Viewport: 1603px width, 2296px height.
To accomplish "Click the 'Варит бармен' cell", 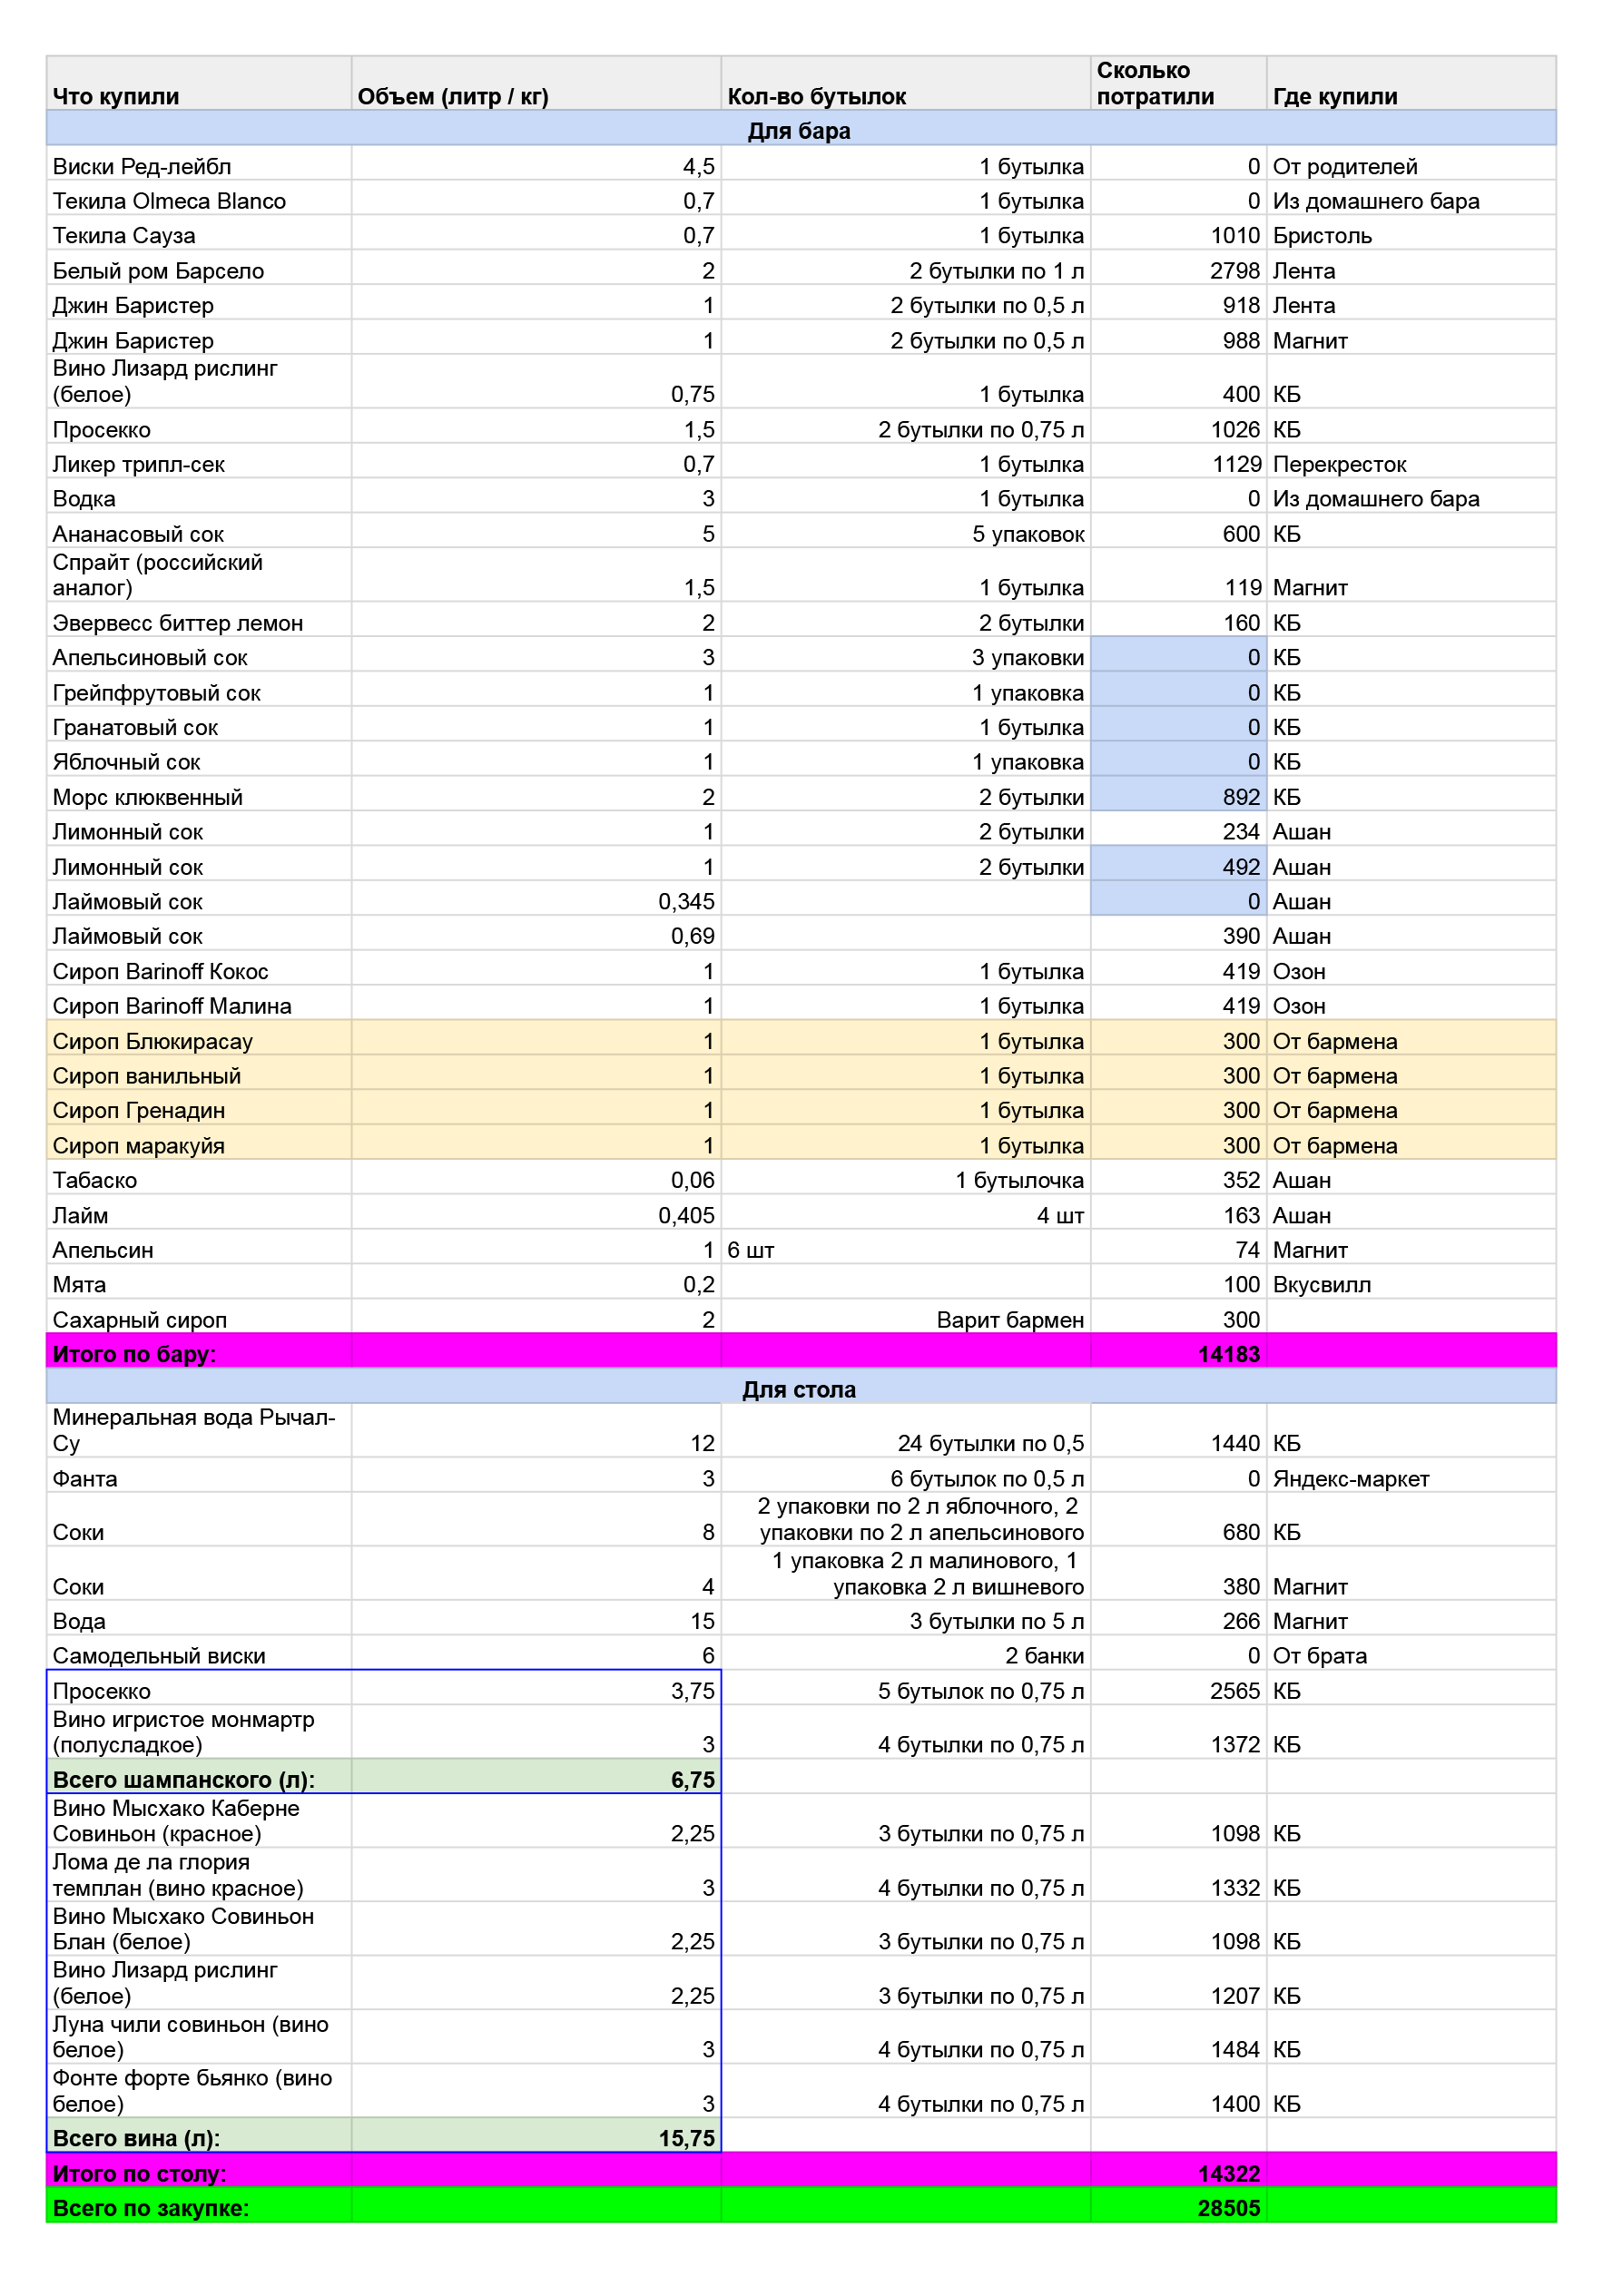I will coord(905,1317).
